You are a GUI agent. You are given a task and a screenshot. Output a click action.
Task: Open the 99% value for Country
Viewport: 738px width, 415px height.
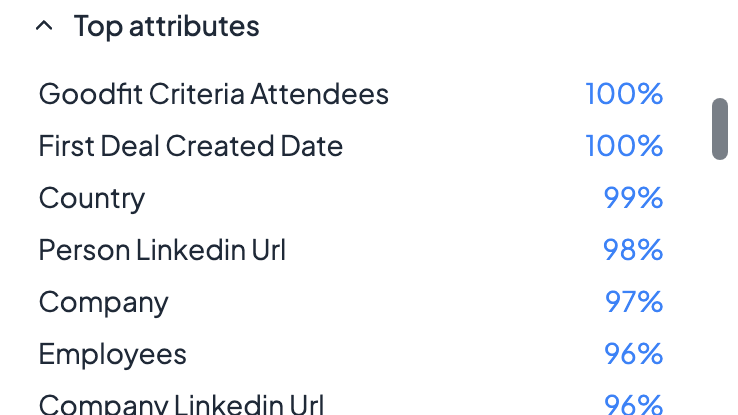(633, 198)
